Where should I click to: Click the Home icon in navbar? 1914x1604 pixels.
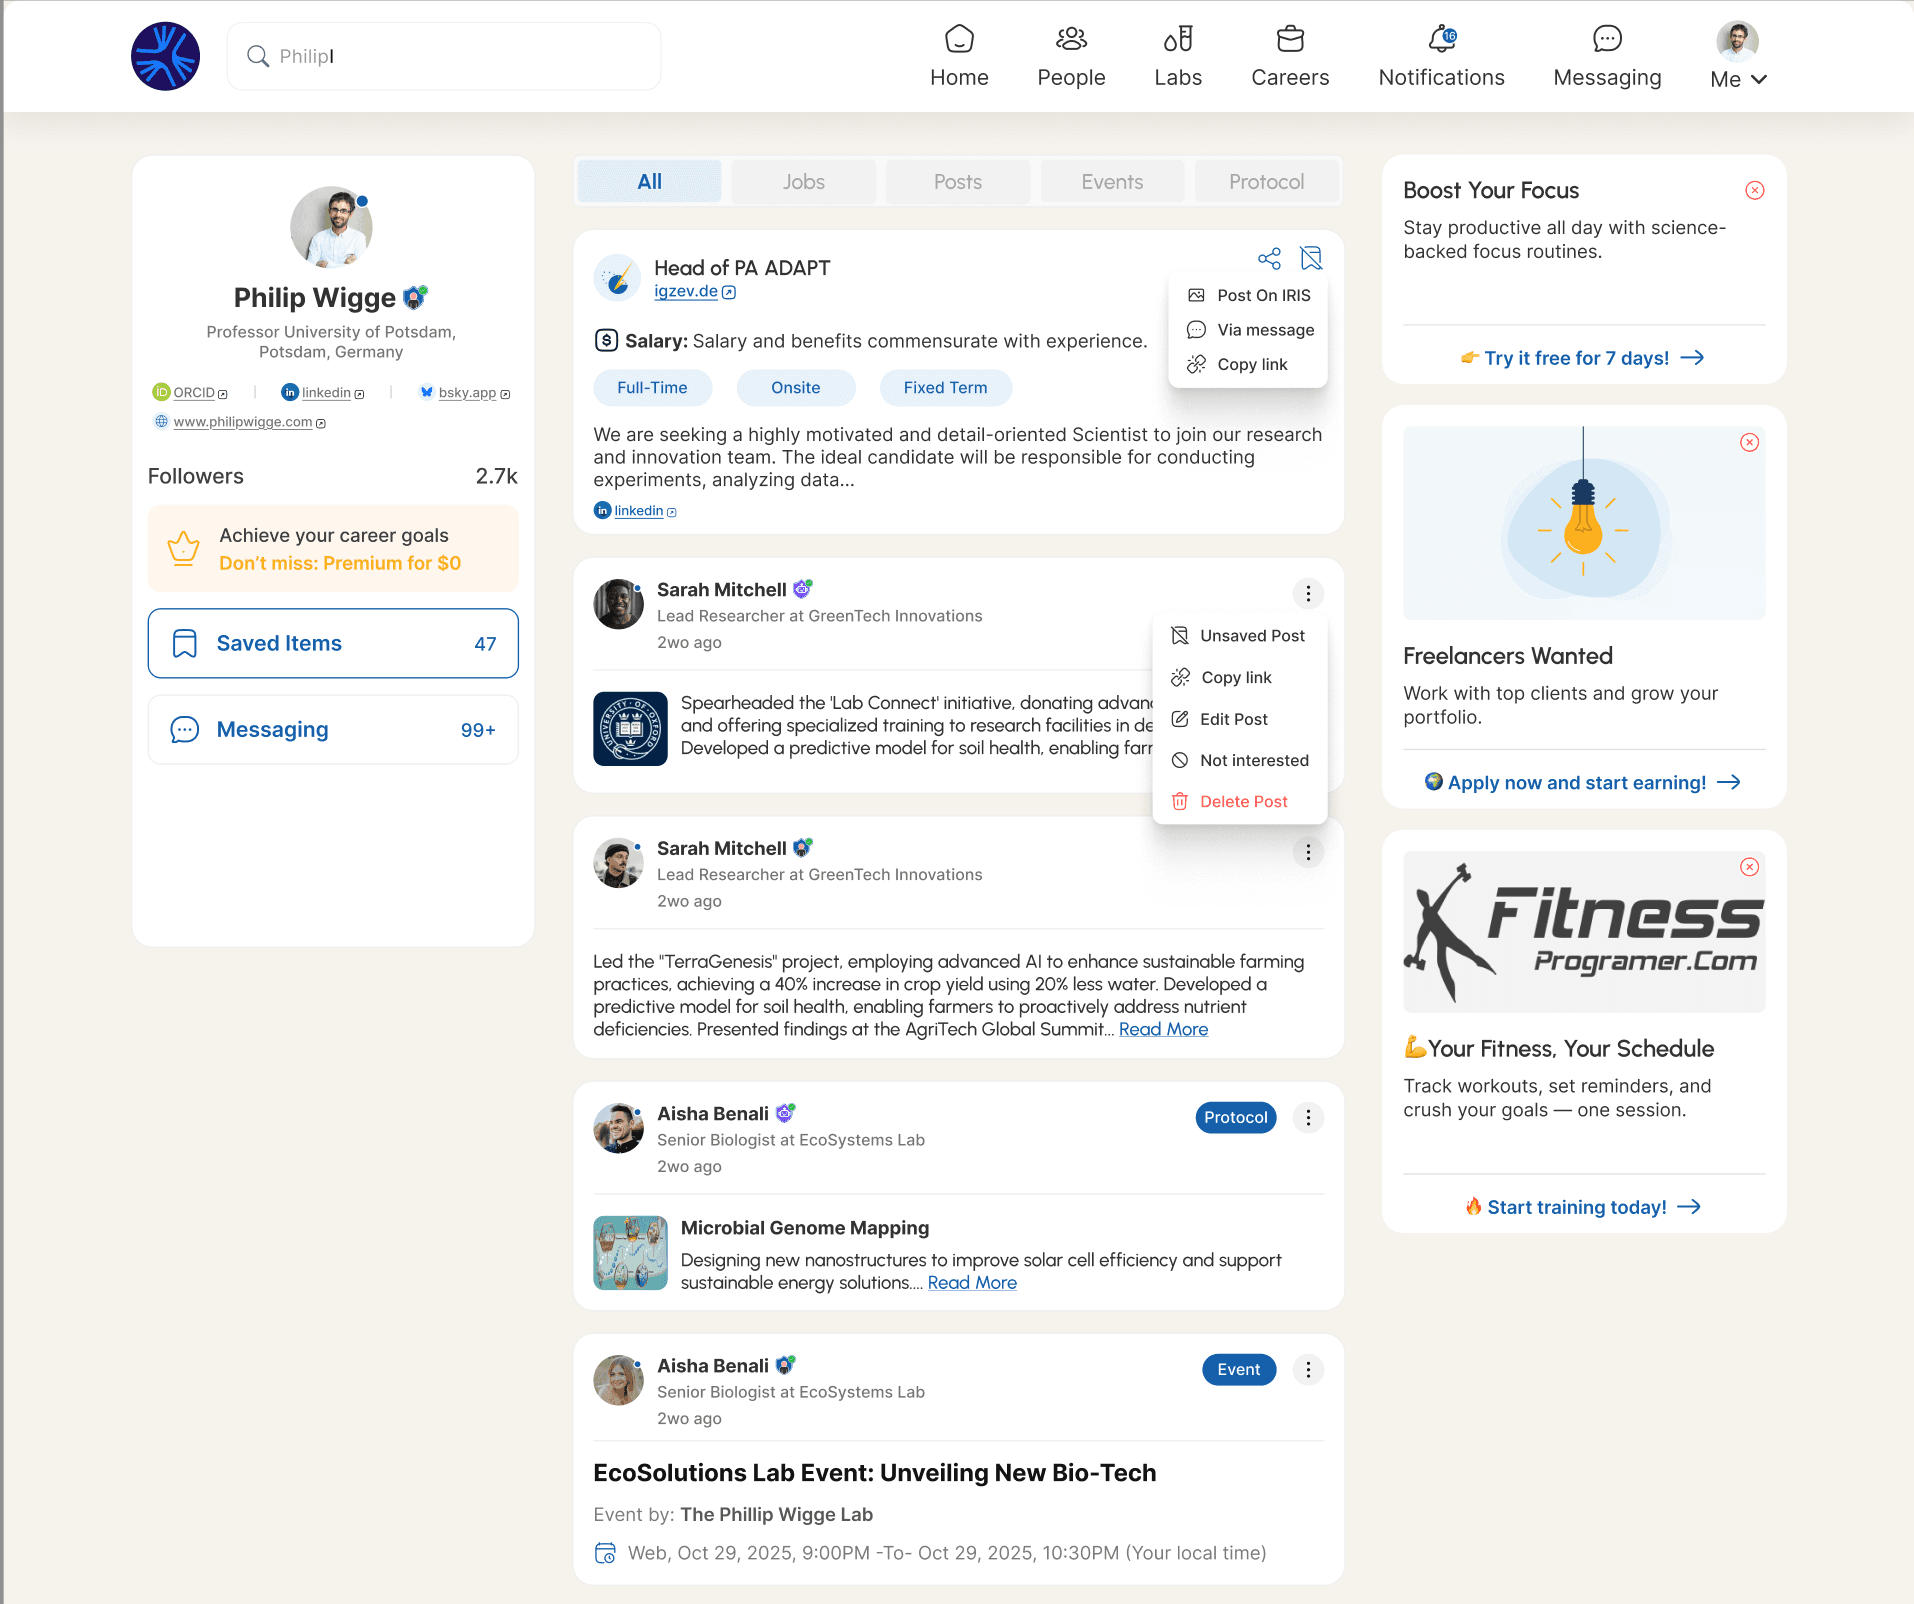point(959,39)
